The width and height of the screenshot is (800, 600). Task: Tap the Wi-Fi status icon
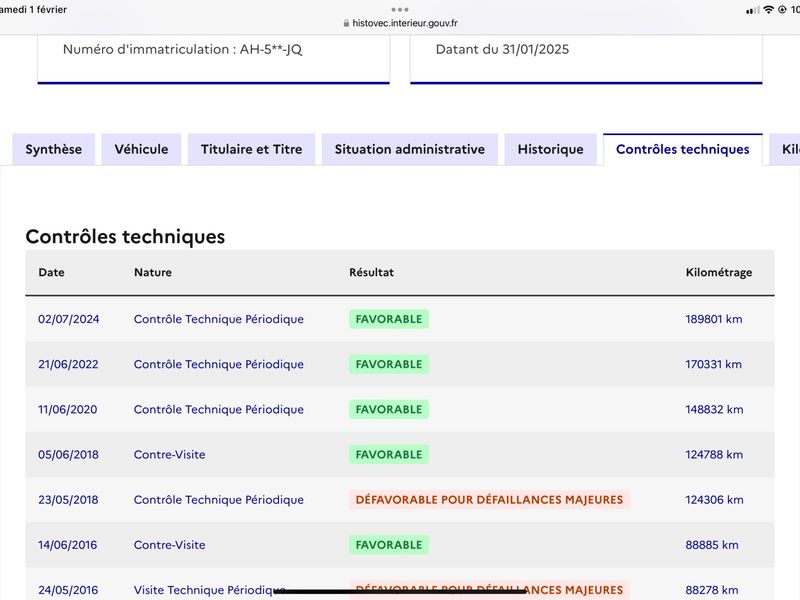[768, 10]
